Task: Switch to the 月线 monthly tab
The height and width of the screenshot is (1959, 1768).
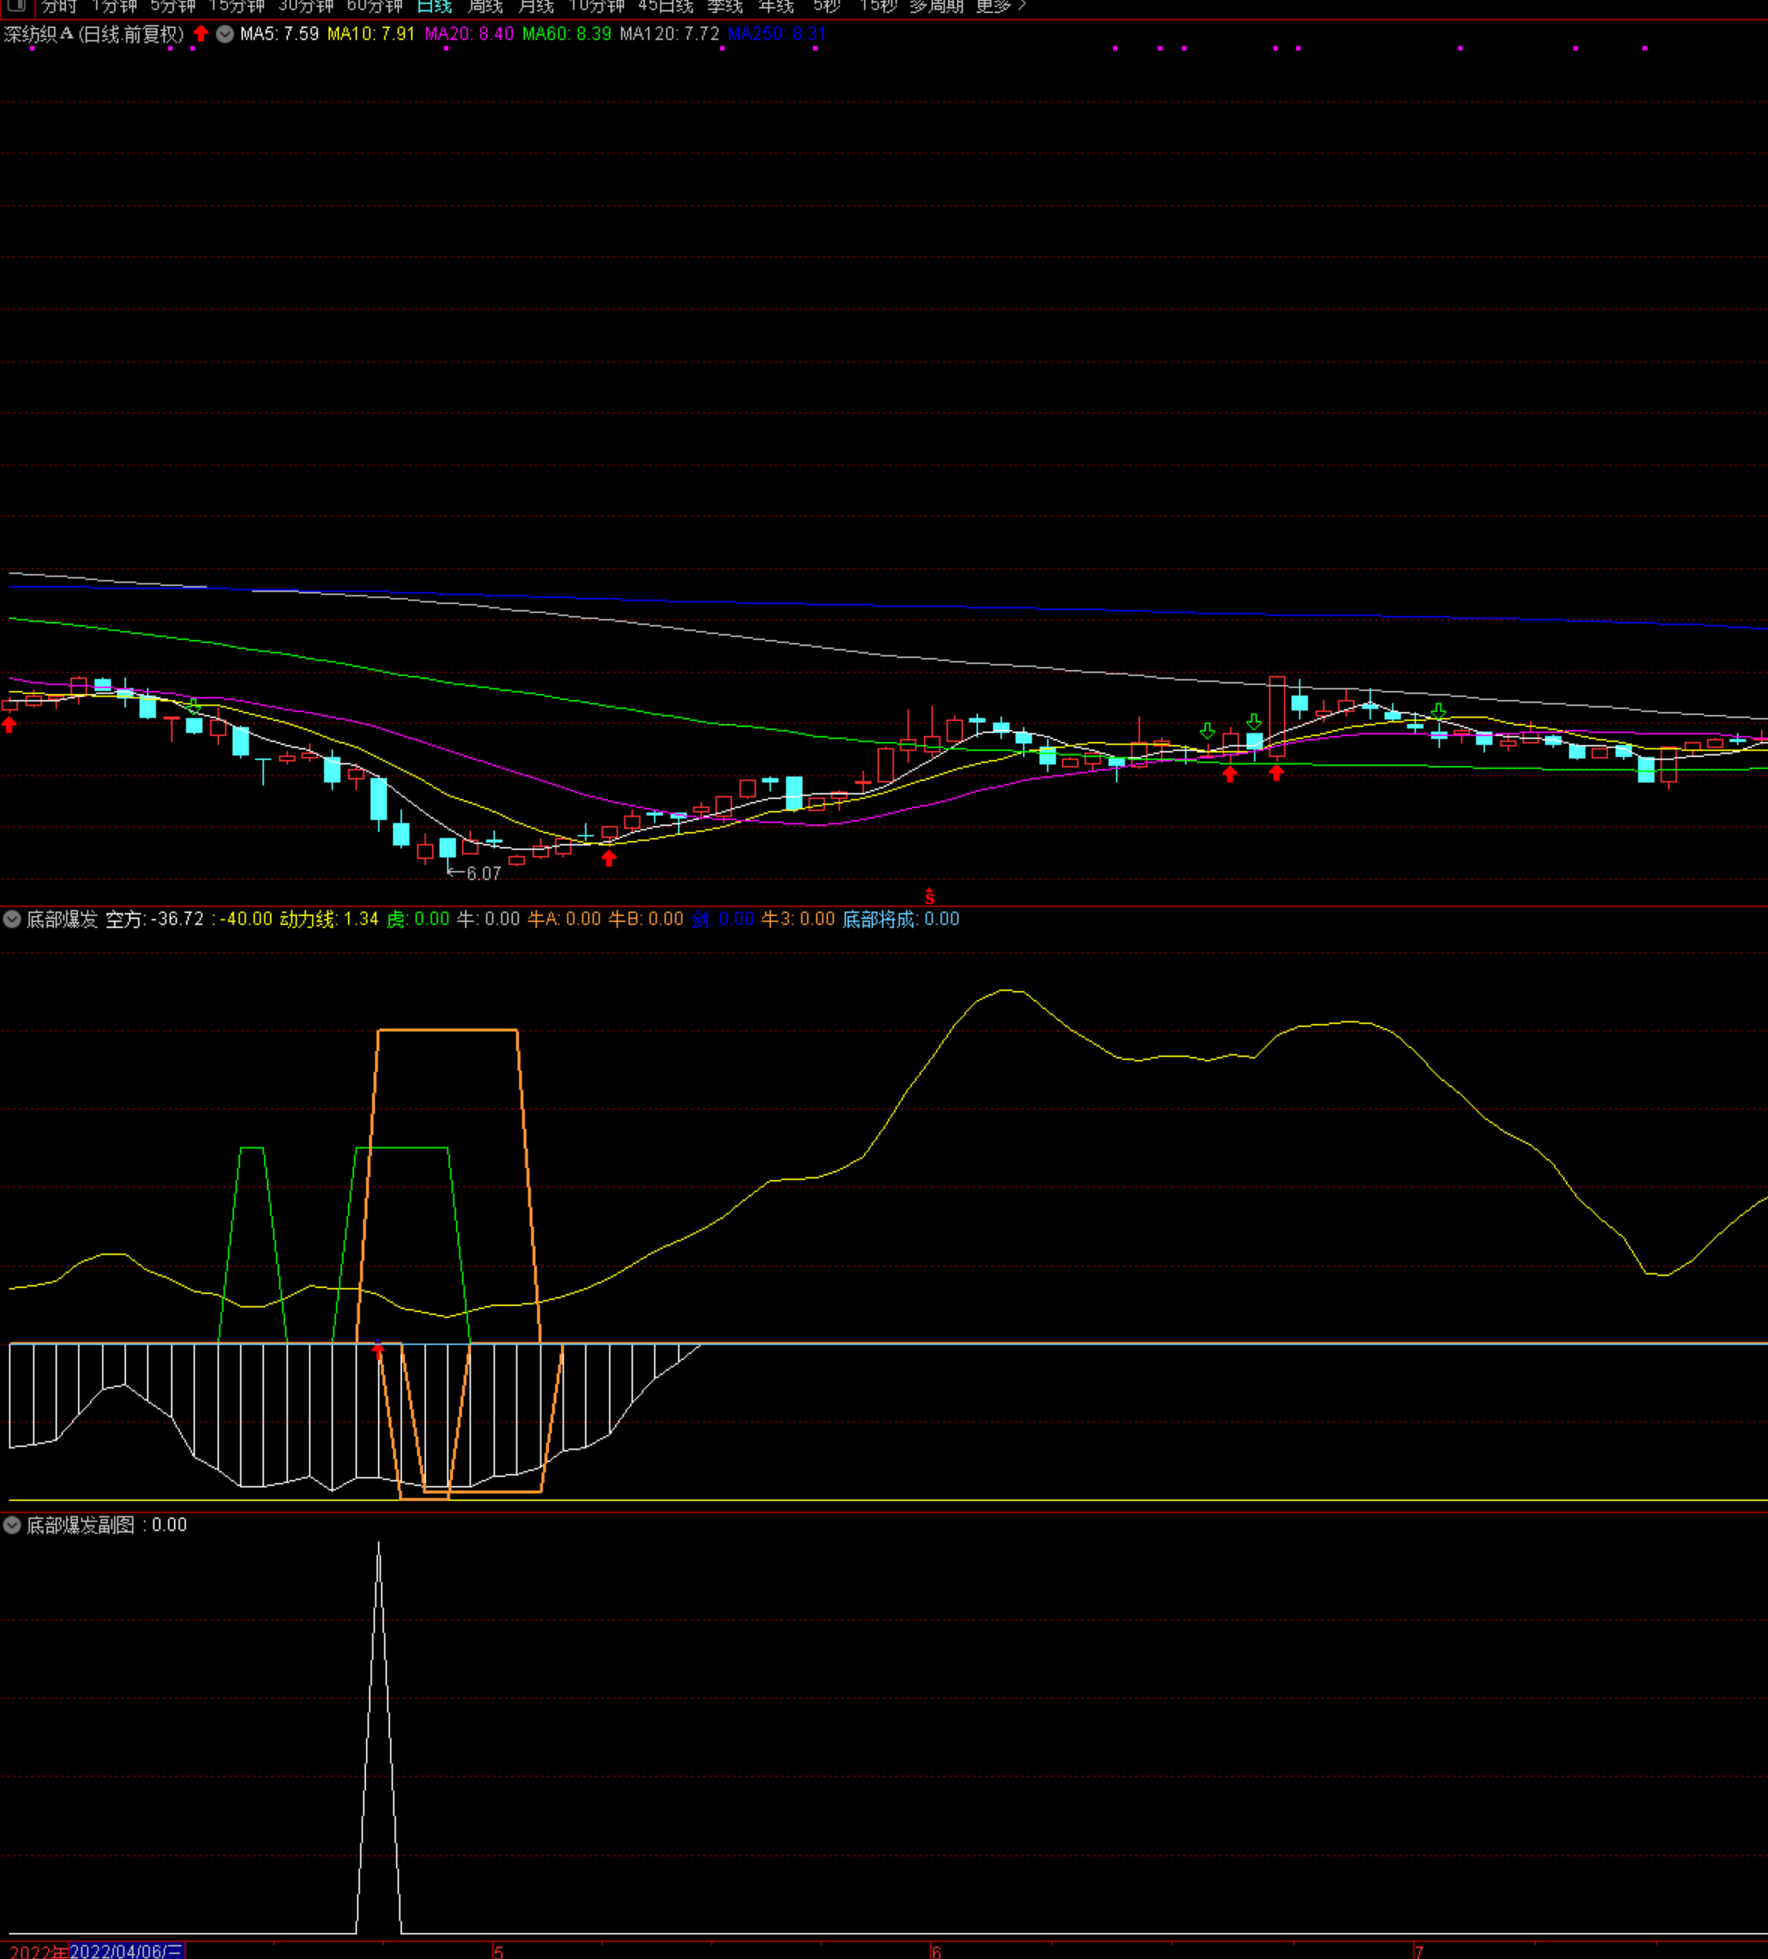Action: pos(536,6)
